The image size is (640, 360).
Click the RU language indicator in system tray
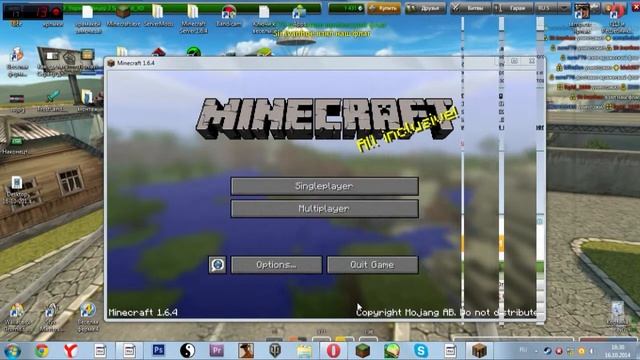pos(523,350)
